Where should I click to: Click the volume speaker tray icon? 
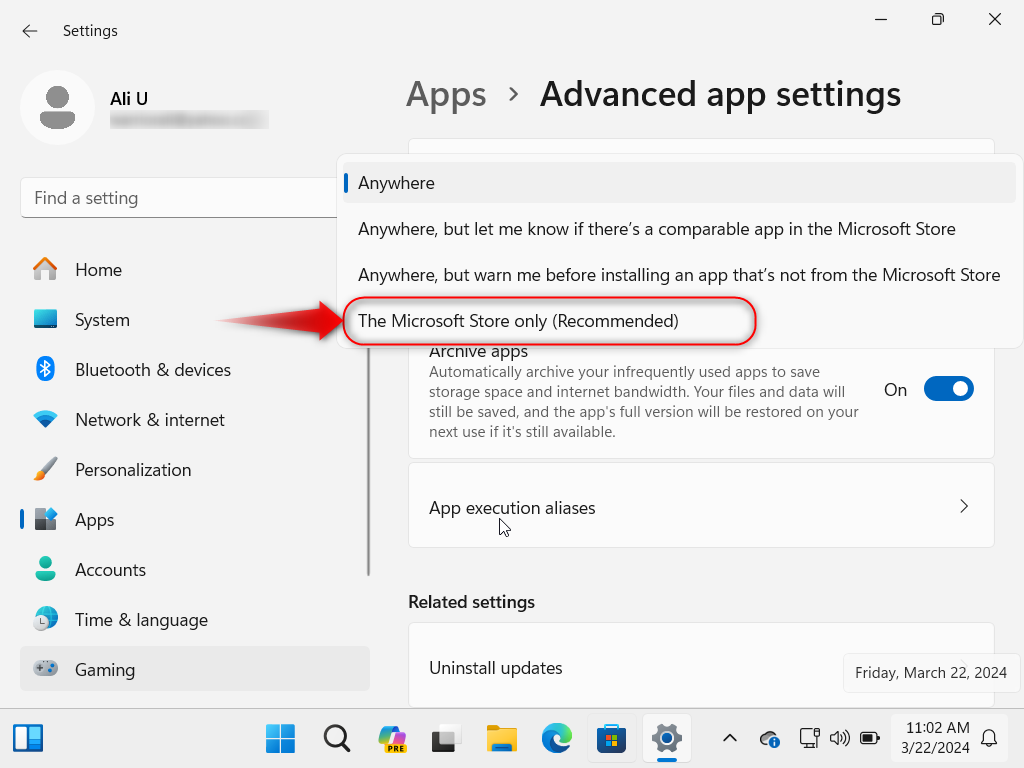coord(839,739)
